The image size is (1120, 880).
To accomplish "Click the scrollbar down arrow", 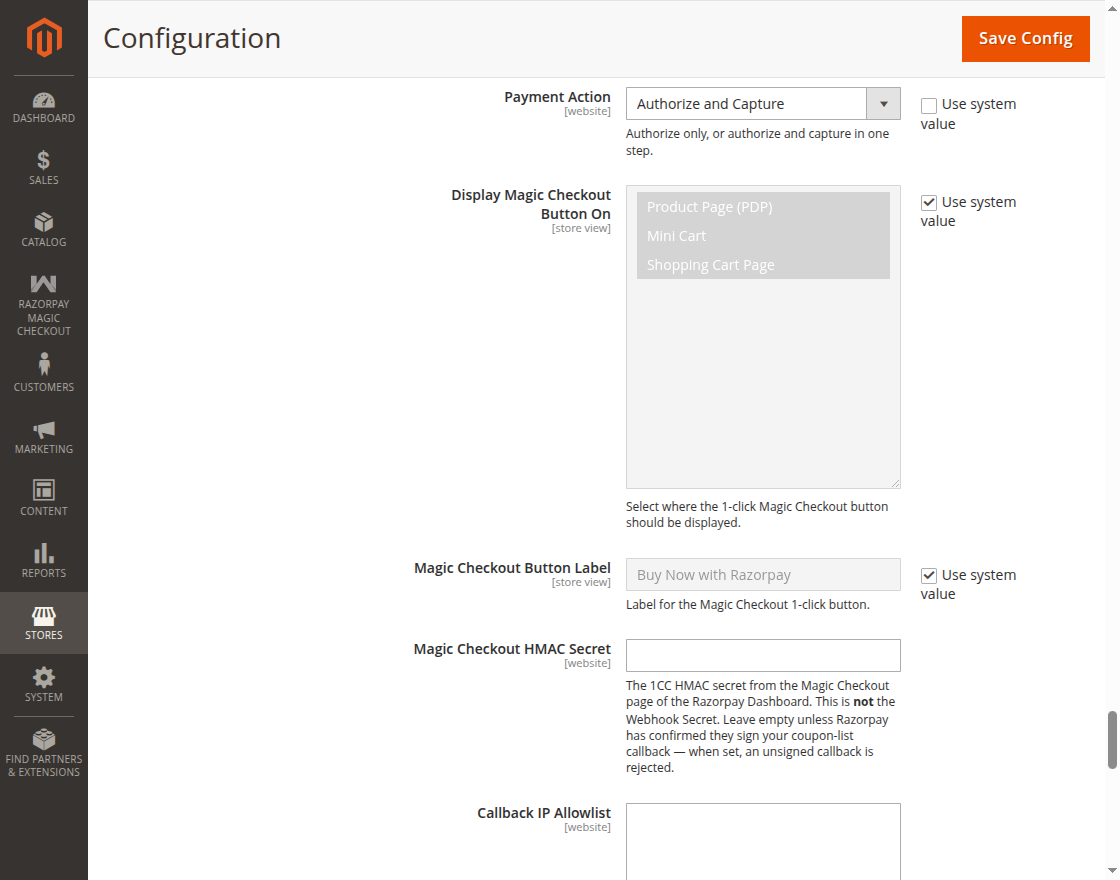I will pos(1112,871).
